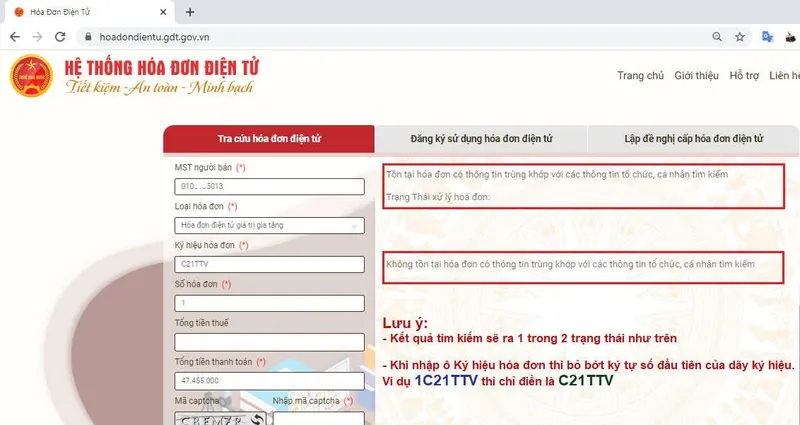Viewport: 800px width, 425px height.
Task: Switch to Đăng ký sử dụng hóa đơn điện tử tab
Action: (x=481, y=139)
